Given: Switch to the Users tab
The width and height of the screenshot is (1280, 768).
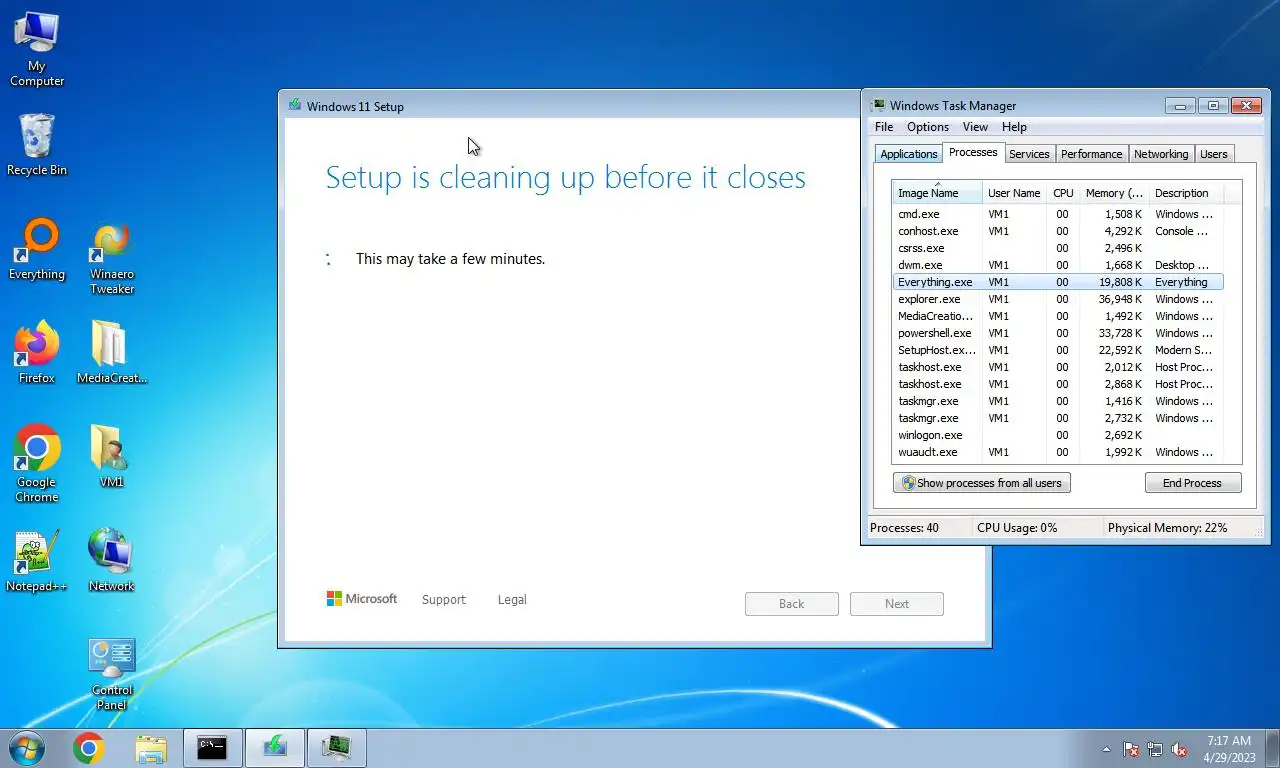Looking at the screenshot, I should tap(1214, 154).
